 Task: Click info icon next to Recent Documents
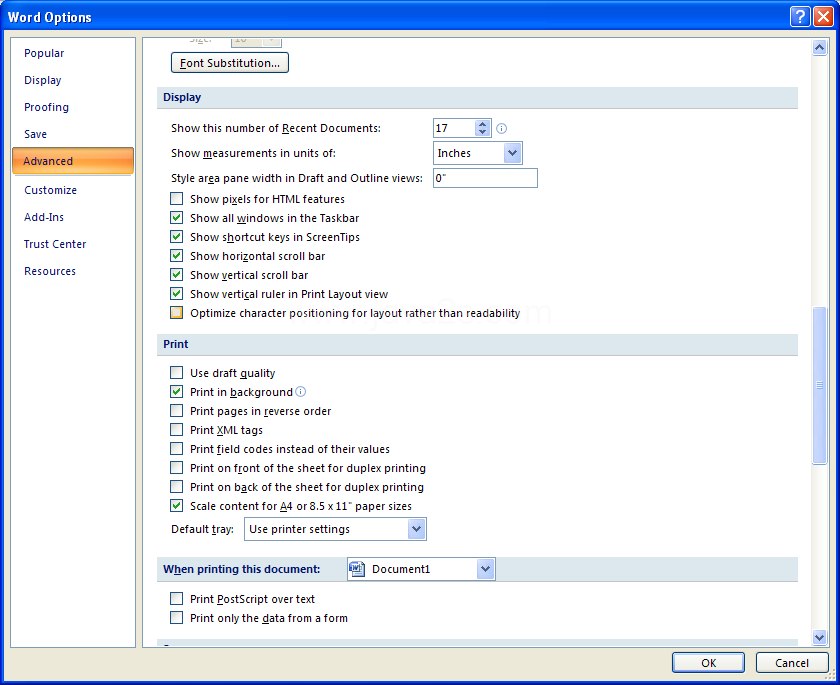pyautogui.click(x=501, y=128)
